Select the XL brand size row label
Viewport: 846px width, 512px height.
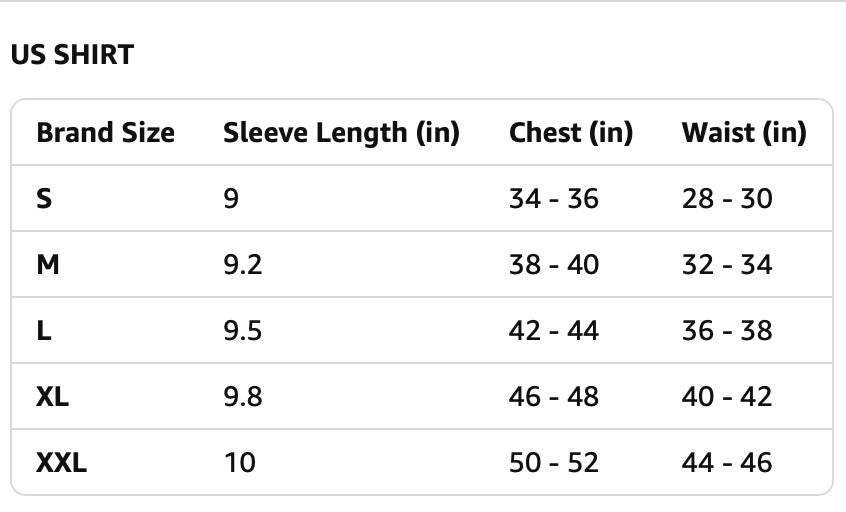(53, 397)
